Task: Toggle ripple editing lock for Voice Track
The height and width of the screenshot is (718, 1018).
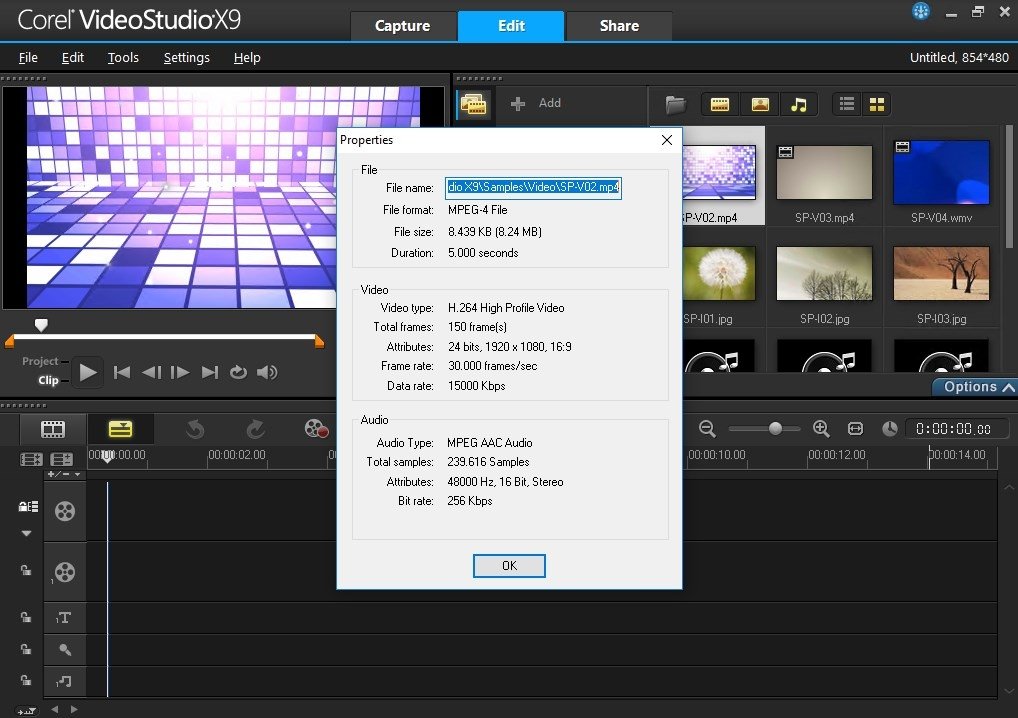Action: [25, 649]
